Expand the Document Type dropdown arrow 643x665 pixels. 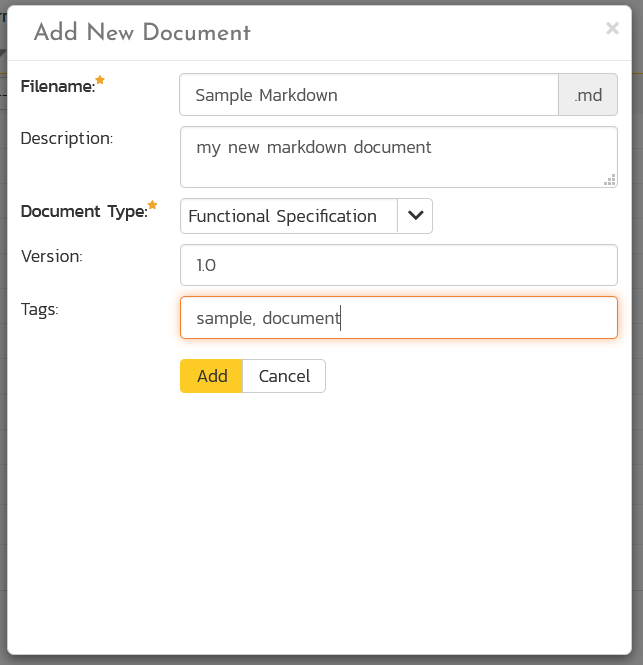(x=415, y=216)
